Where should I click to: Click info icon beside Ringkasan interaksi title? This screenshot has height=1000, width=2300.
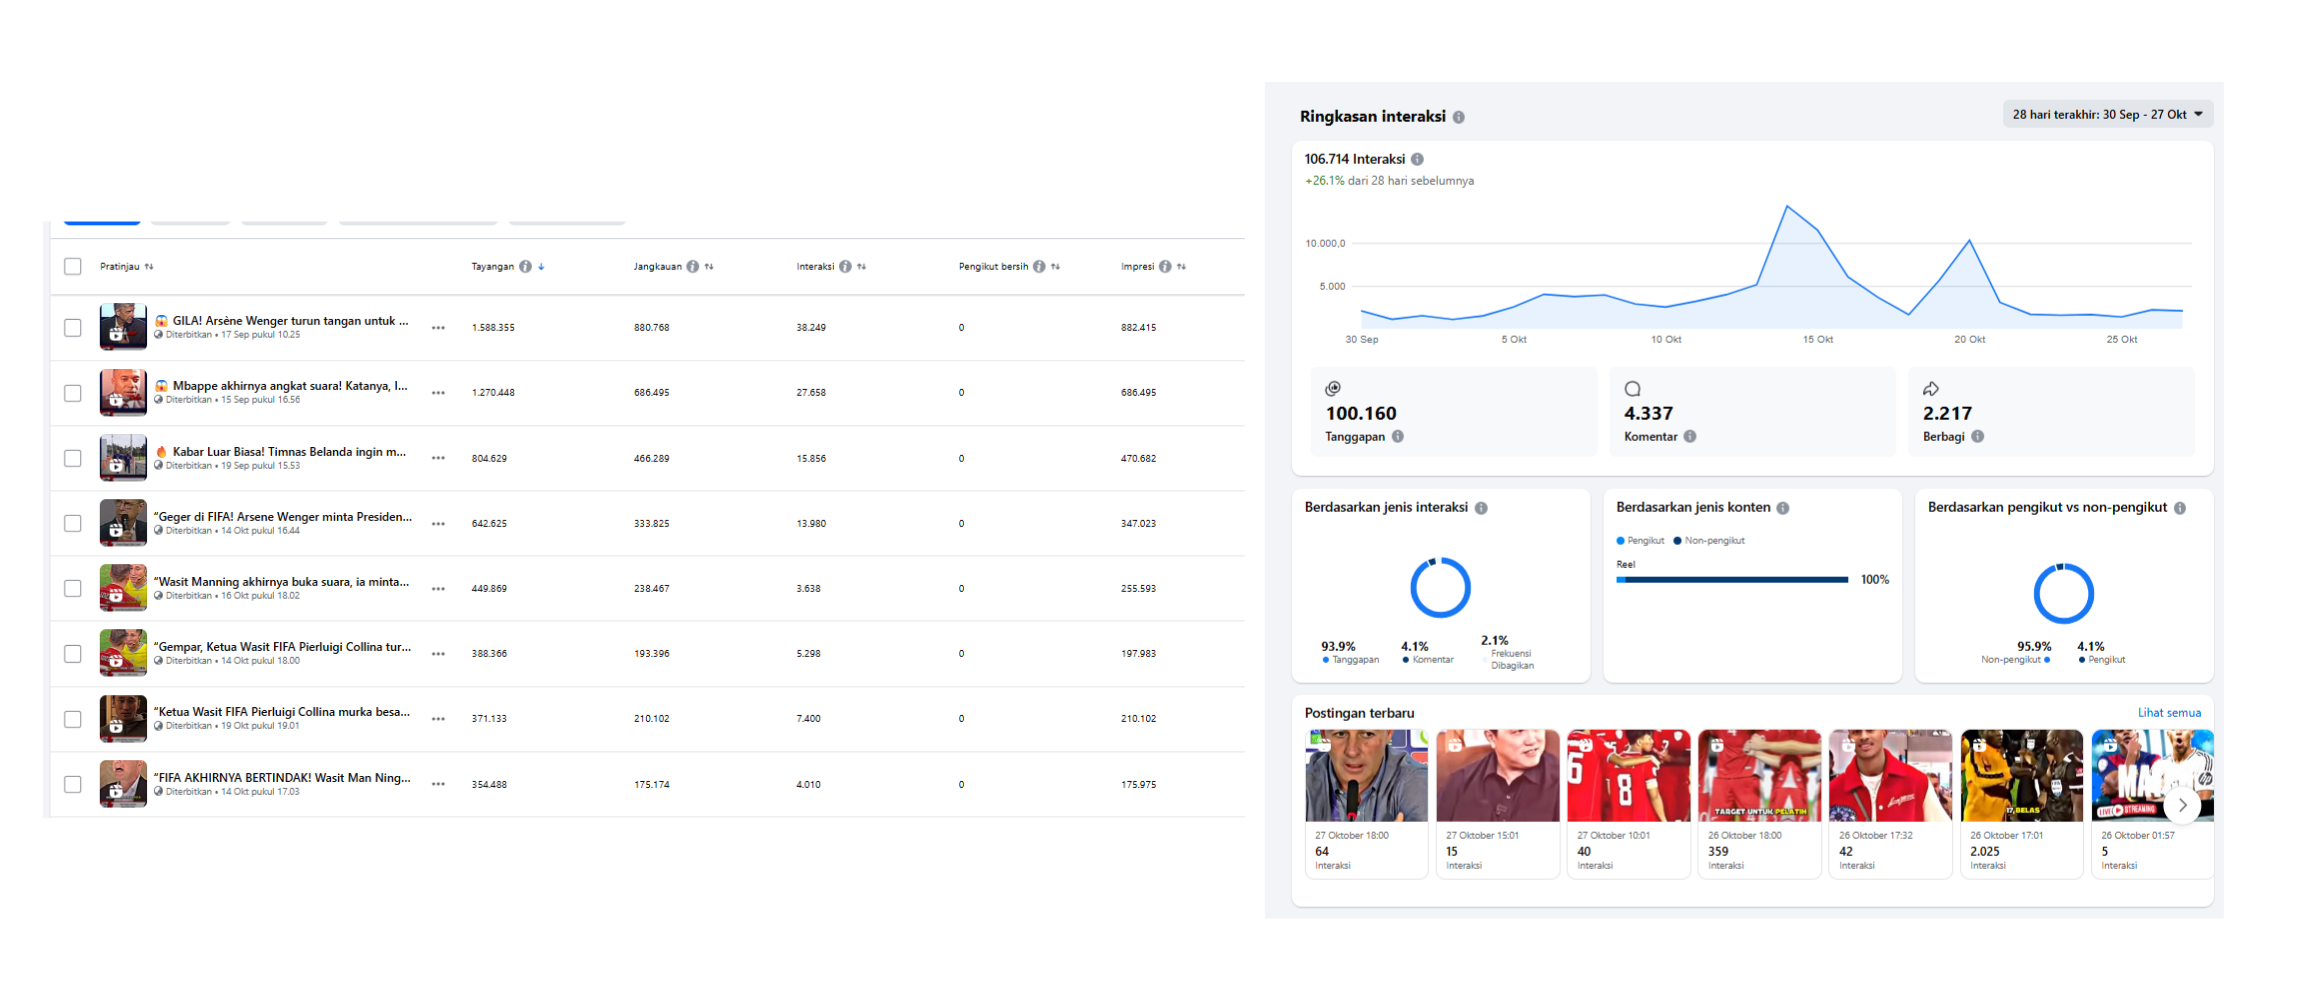1459,117
